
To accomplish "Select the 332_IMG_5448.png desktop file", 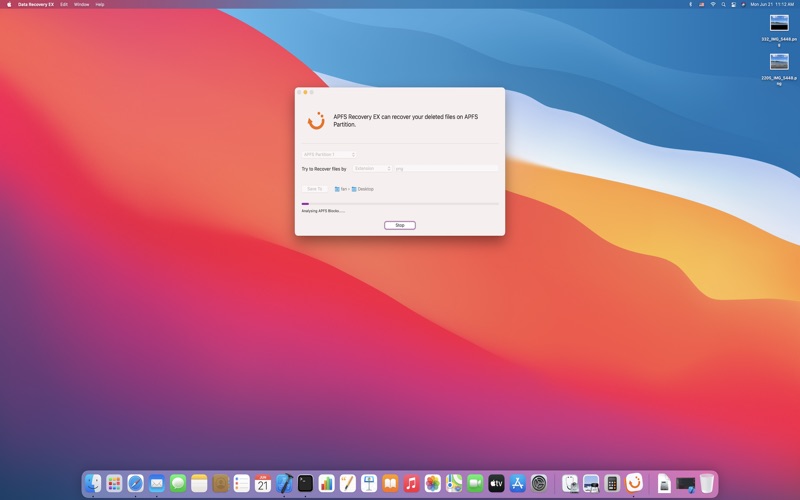I will pyautogui.click(x=779, y=31).
